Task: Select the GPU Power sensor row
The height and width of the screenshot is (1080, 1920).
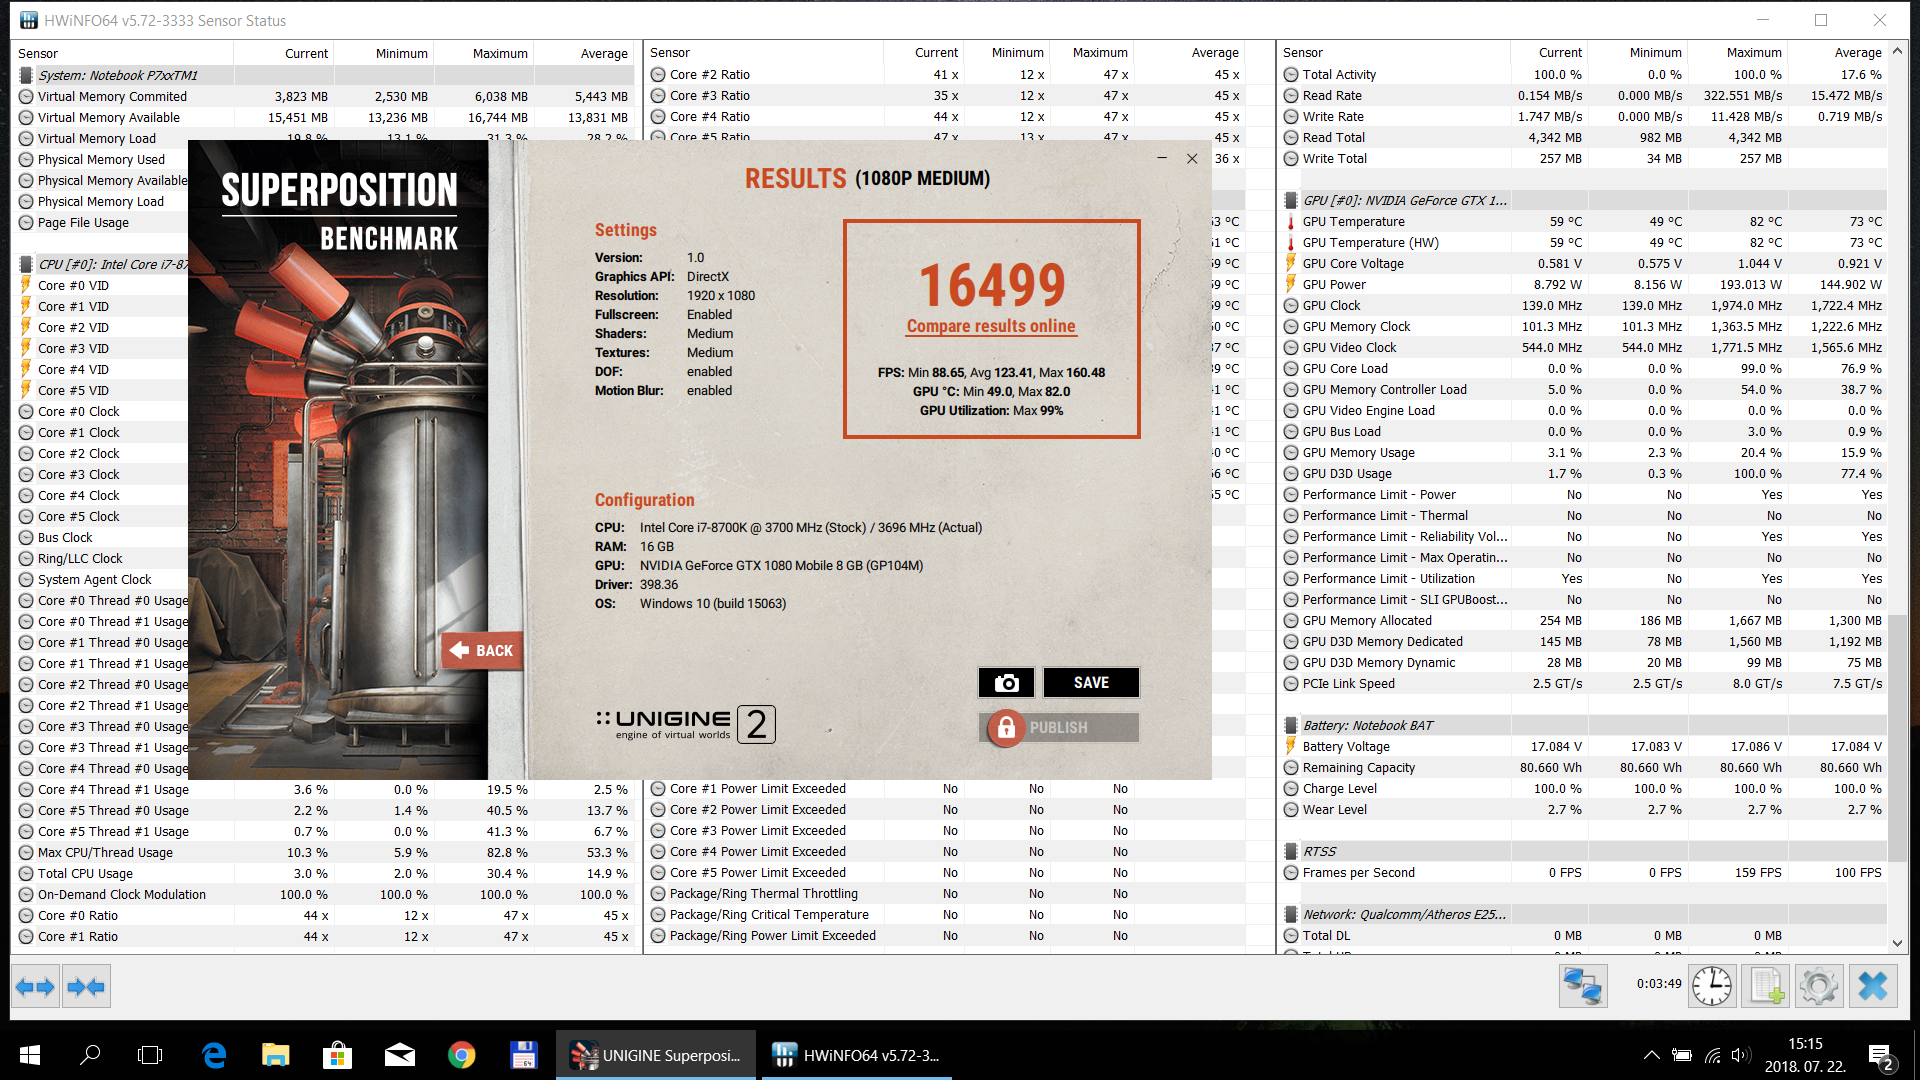Action: [1584, 285]
